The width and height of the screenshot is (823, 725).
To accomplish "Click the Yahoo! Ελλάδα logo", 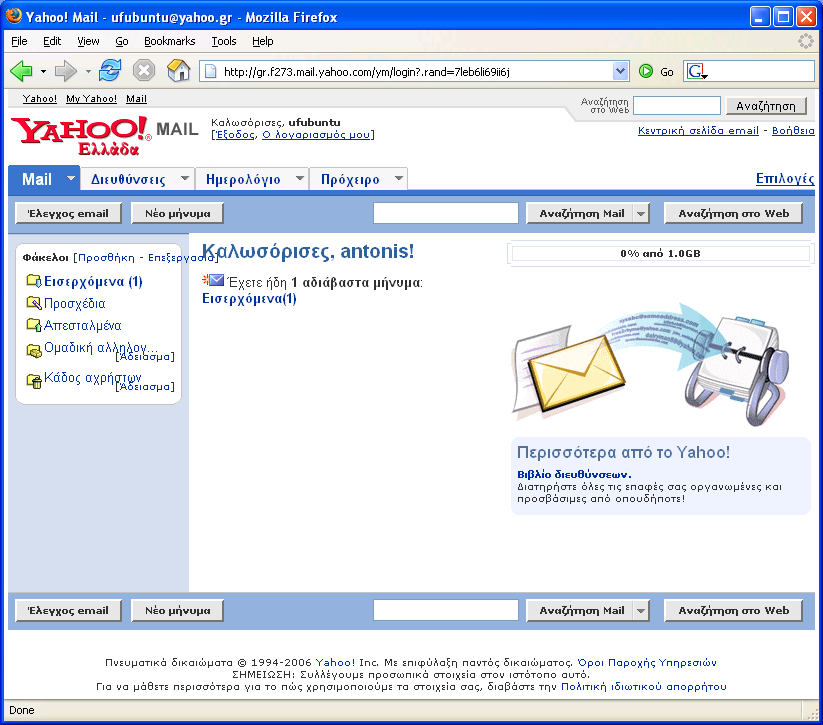I will point(81,135).
